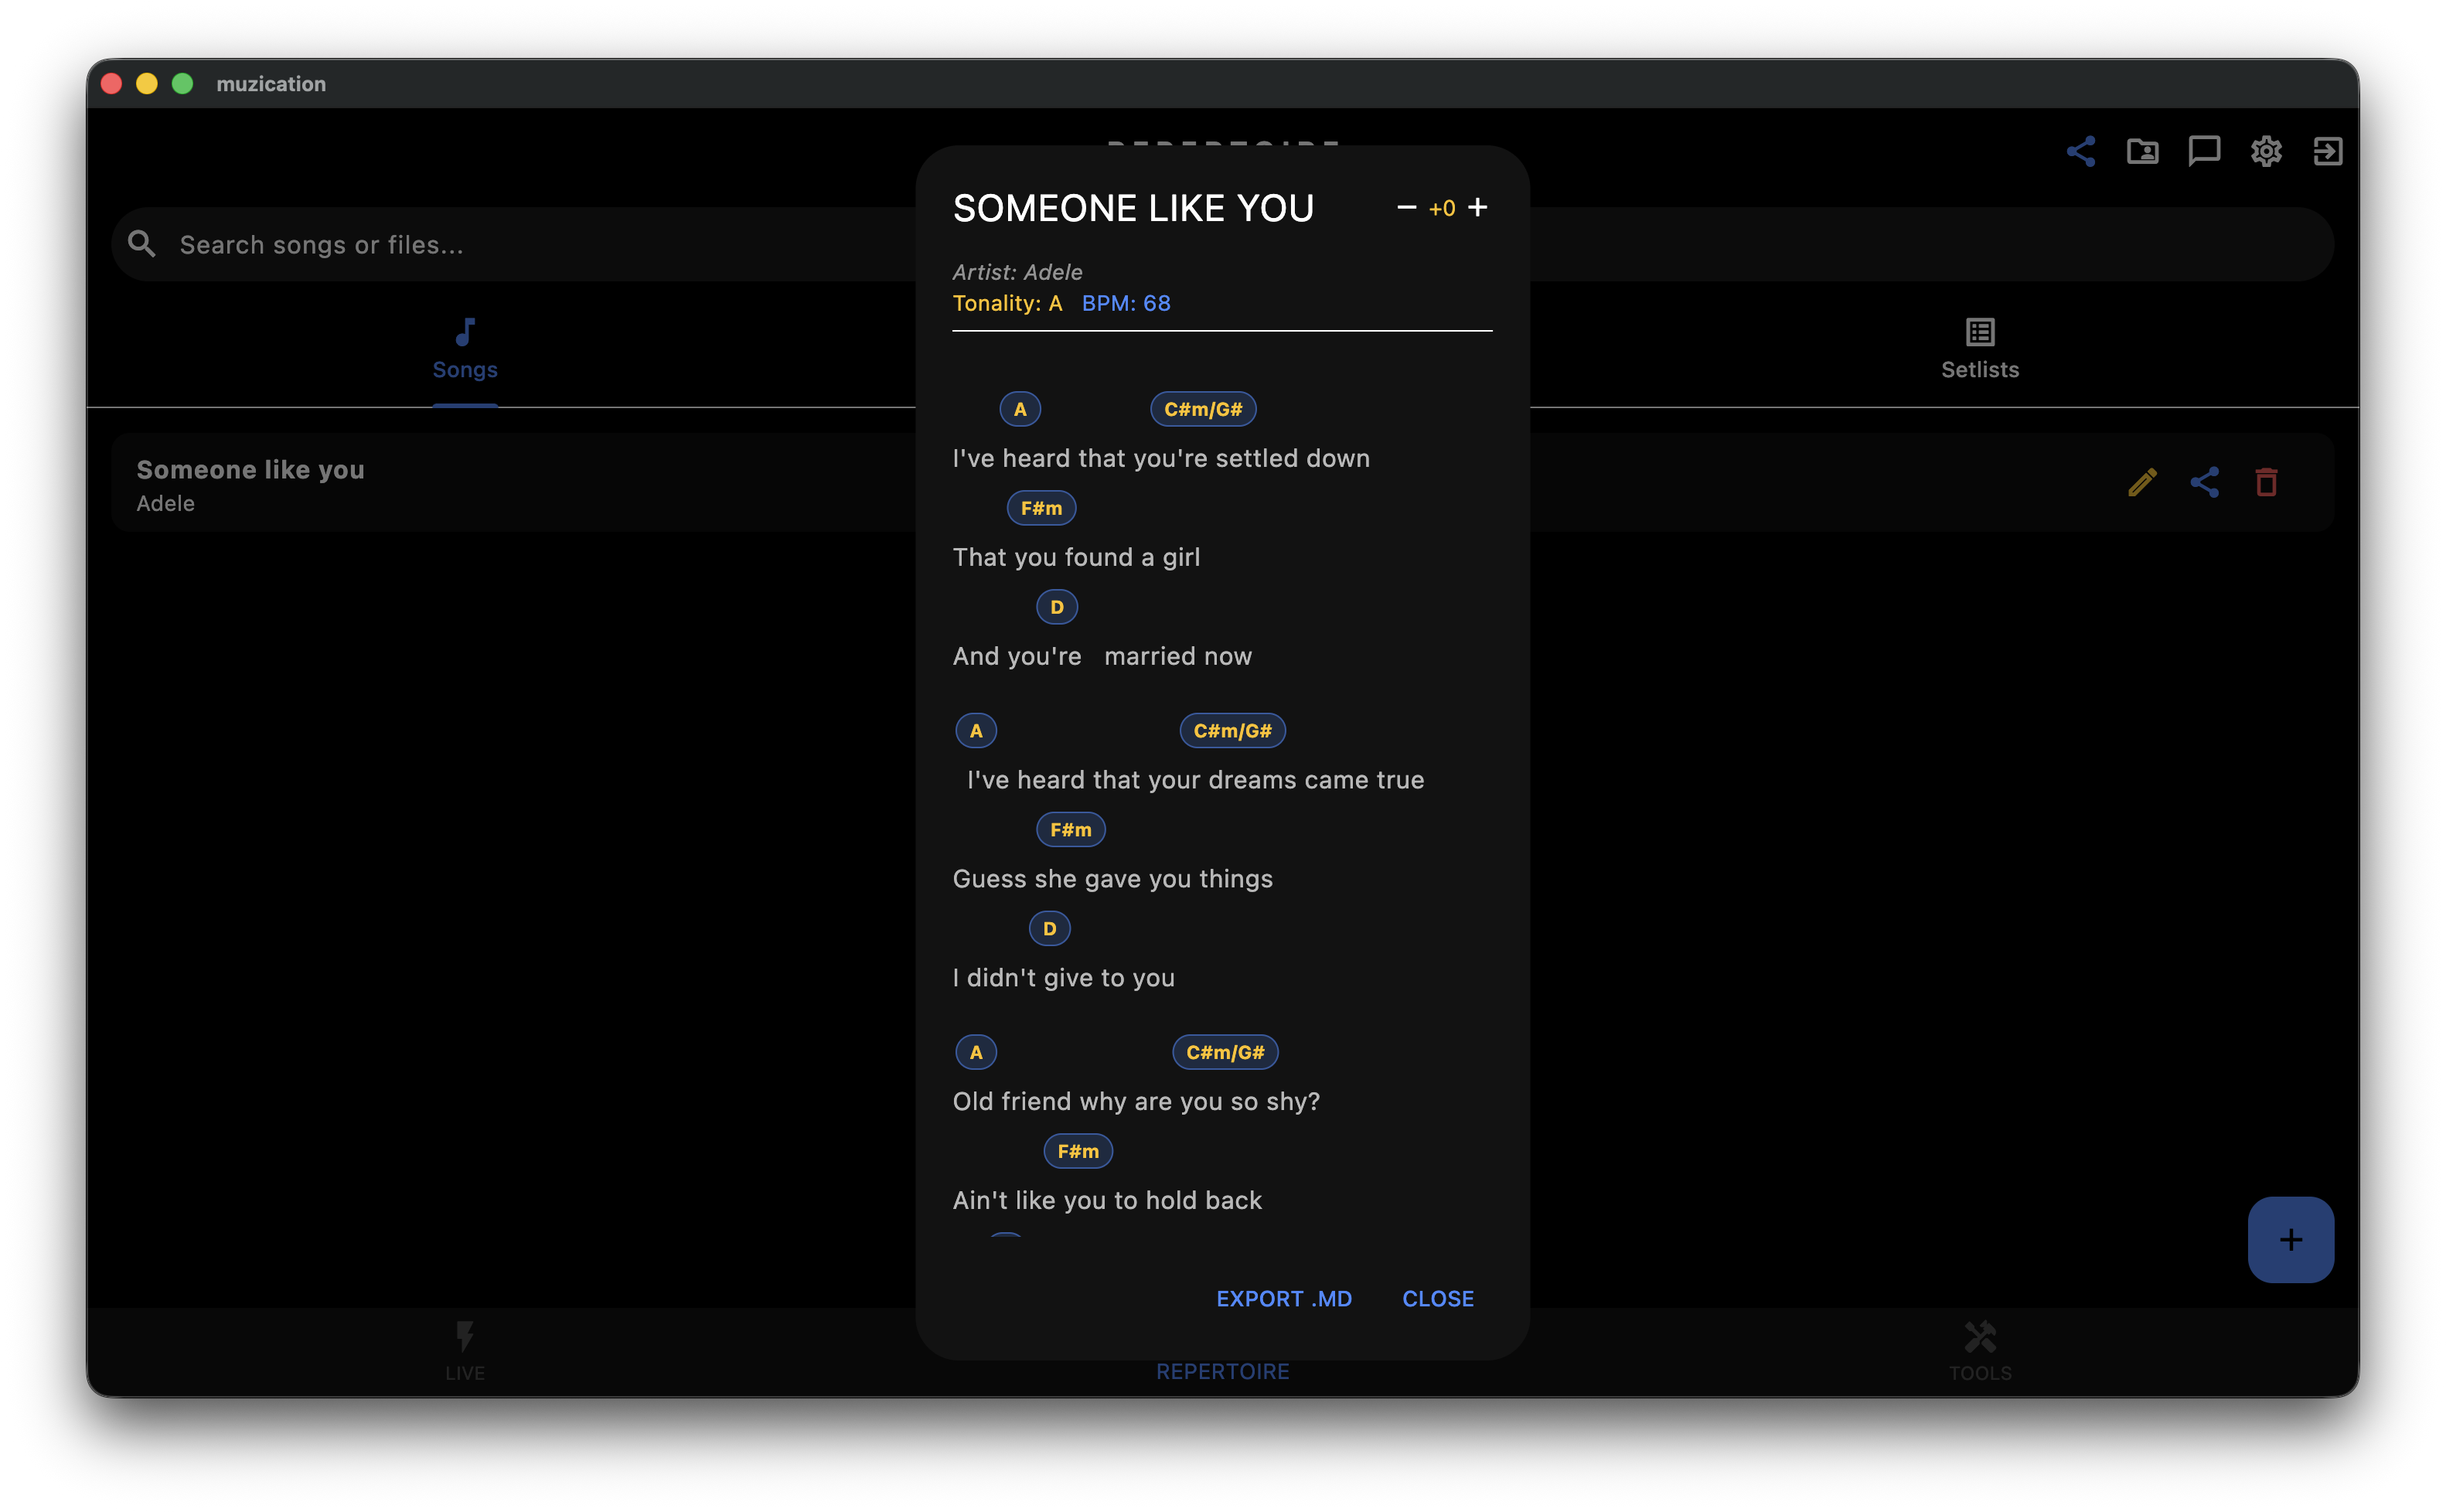The height and width of the screenshot is (1512, 2446).
Task: Click C#m/G# chord above dreams came true
Action: pyautogui.click(x=1232, y=731)
